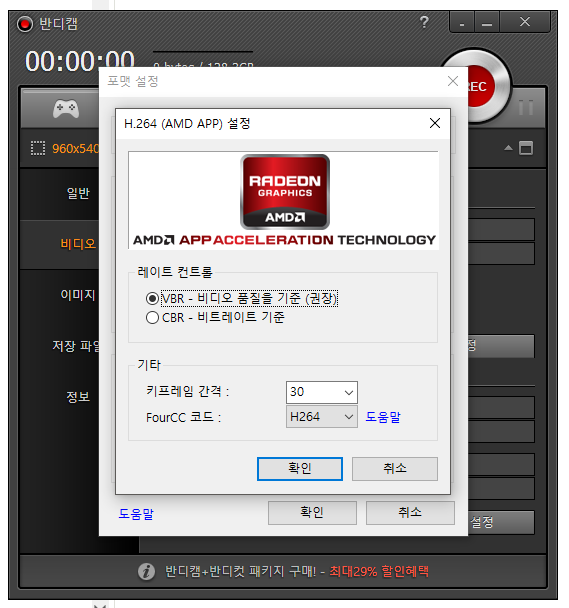Click the info icon in the bottom banner
The width and height of the screenshot is (569, 608).
(x=146, y=571)
